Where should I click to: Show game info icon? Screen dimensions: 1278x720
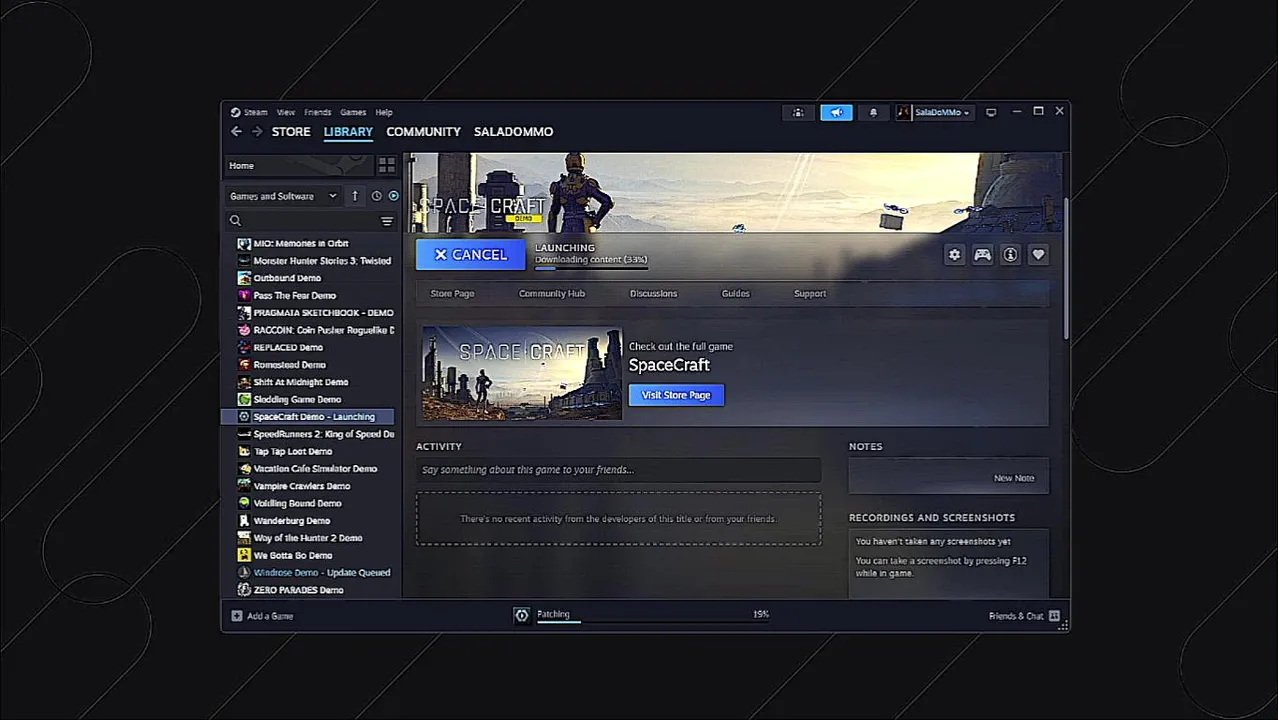click(1010, 255)
